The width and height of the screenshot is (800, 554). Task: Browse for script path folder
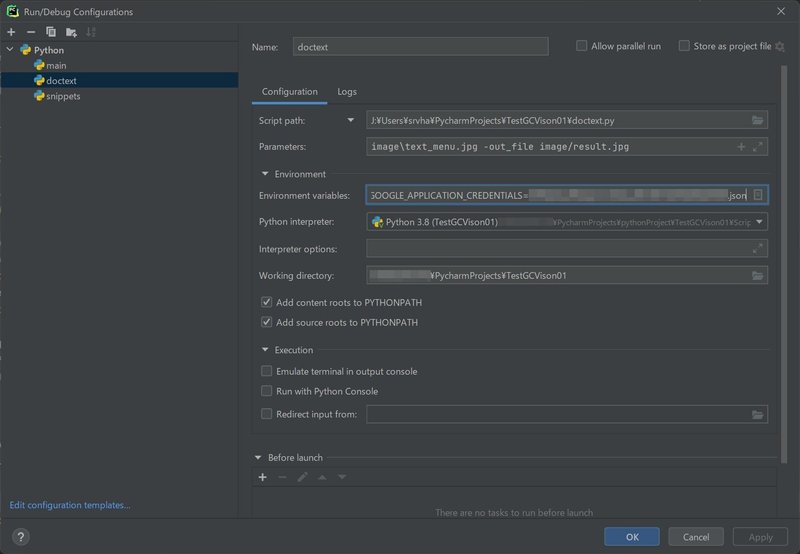[757, 120]
